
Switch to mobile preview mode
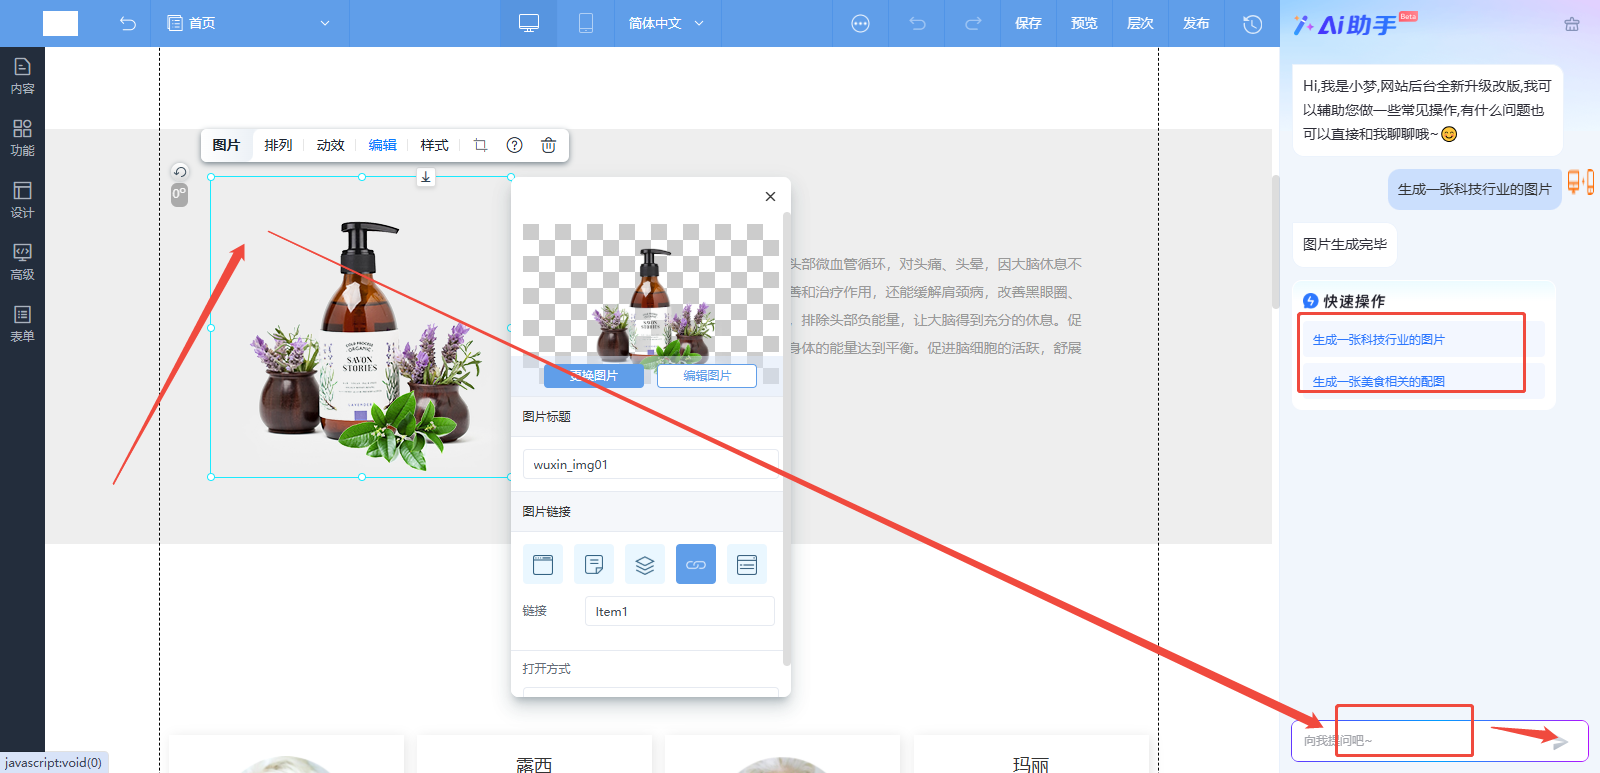586,23
